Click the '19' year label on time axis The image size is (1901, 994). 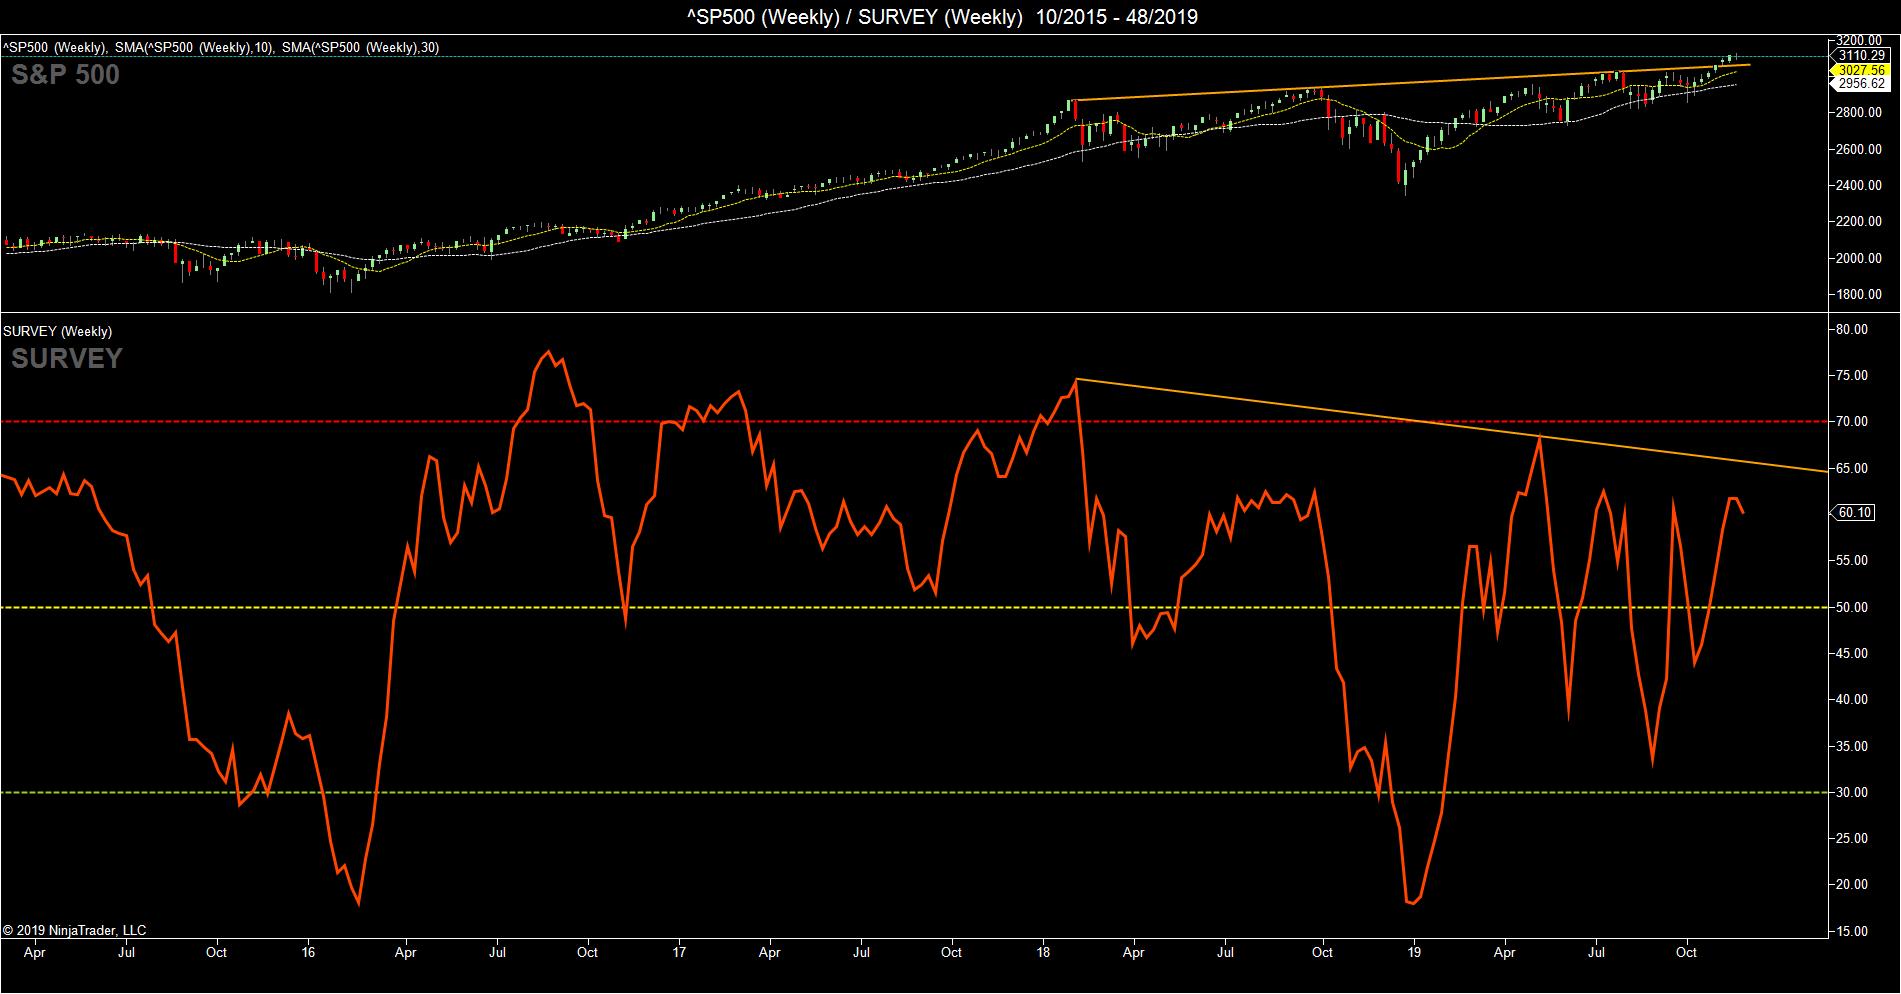[1414, 952]
